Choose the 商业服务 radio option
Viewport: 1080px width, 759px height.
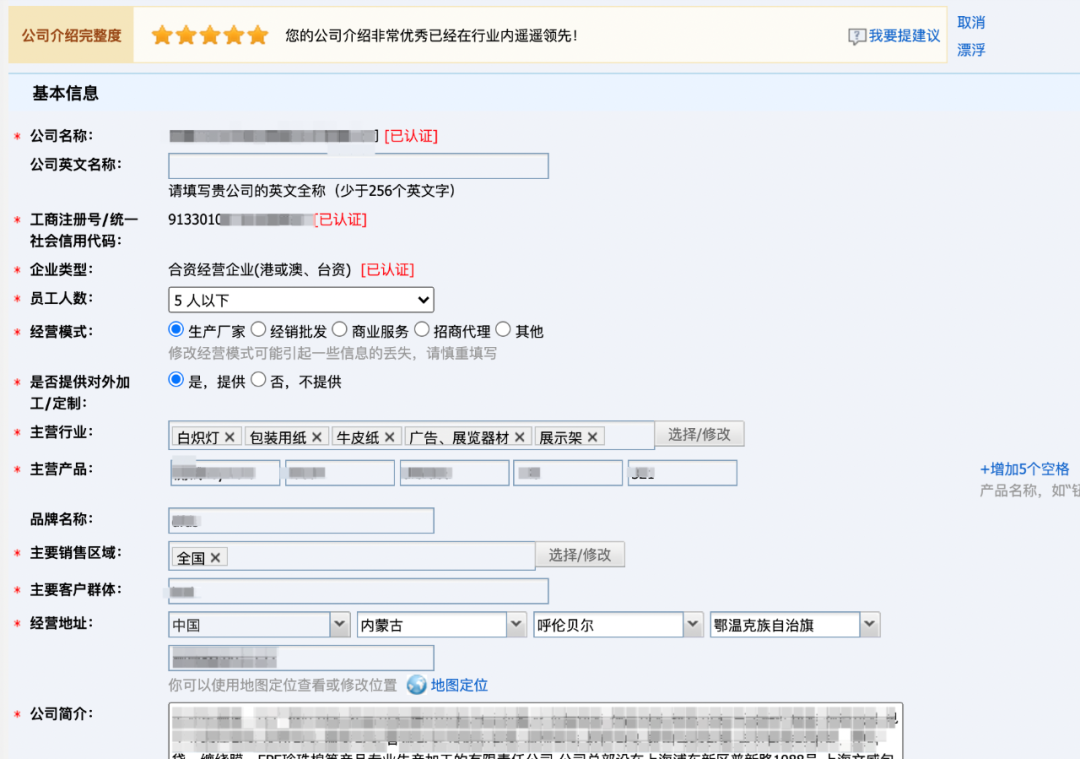(x=340, y=329)
